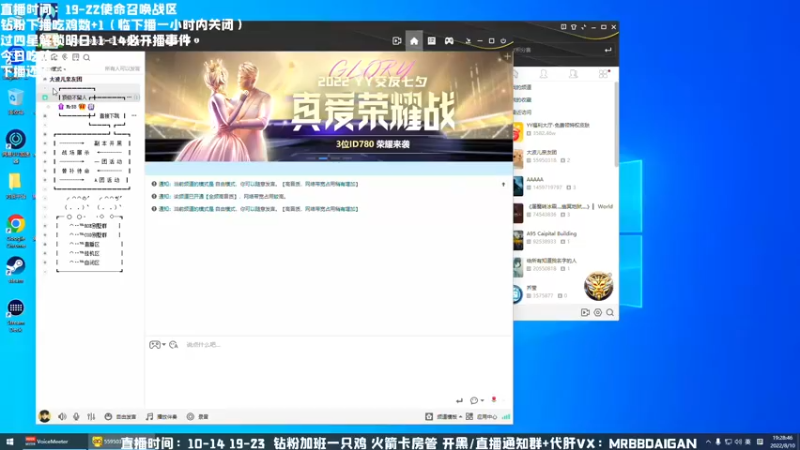Open the home tab in YY title bar
Image resolution: width=800 pixels, height=450 pixels.
pos(414,41)
